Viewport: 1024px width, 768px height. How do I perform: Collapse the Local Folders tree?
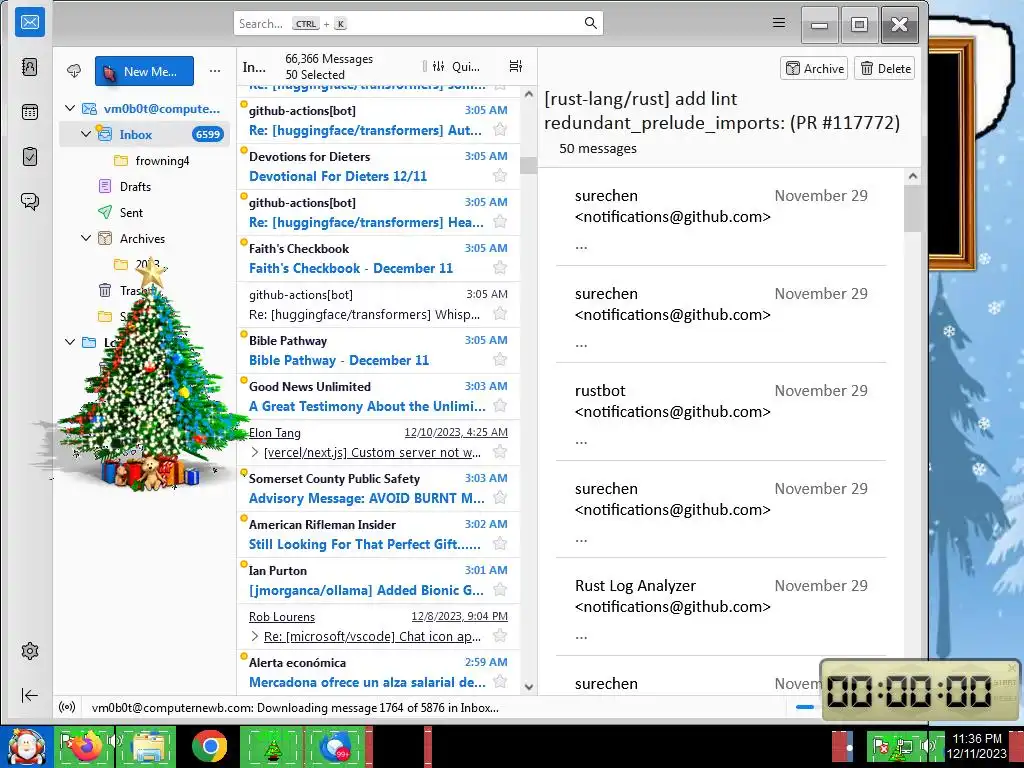[x=70, y=342]
